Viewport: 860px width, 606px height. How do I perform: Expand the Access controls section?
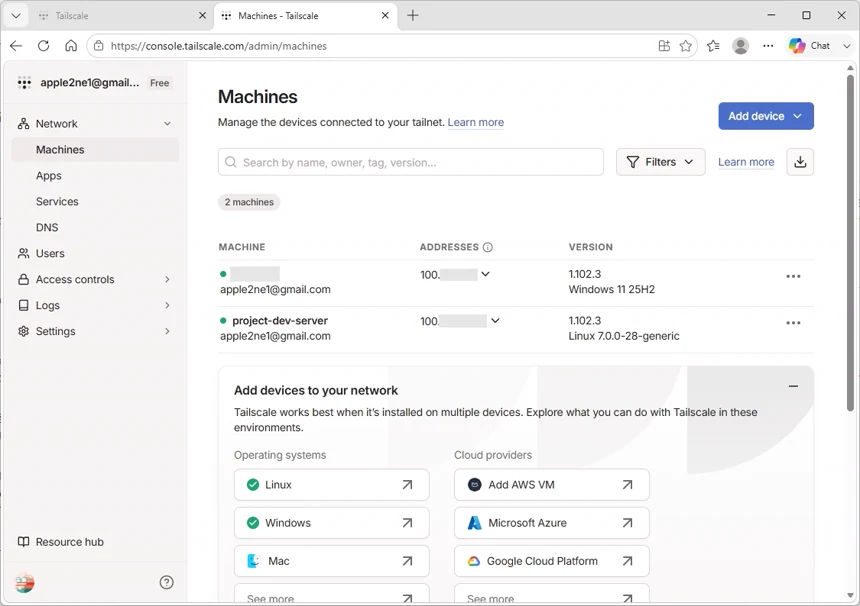[167, 280]
